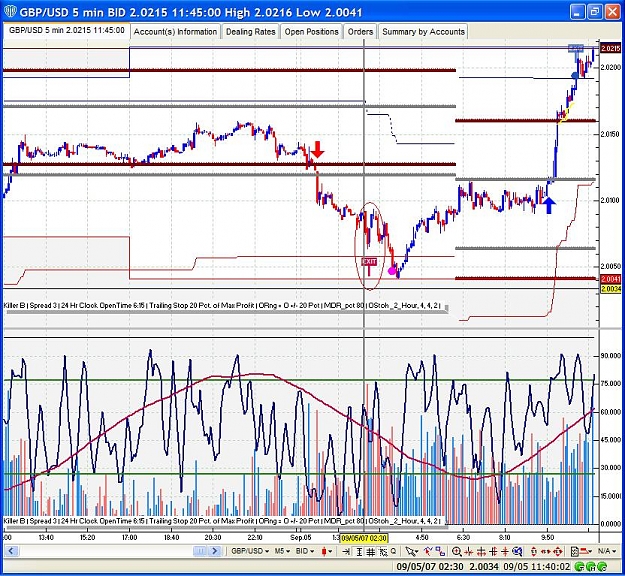Click the magenta dot marker near low
The height and width of the screenshot is (576, 625).
tap(392, 271)
